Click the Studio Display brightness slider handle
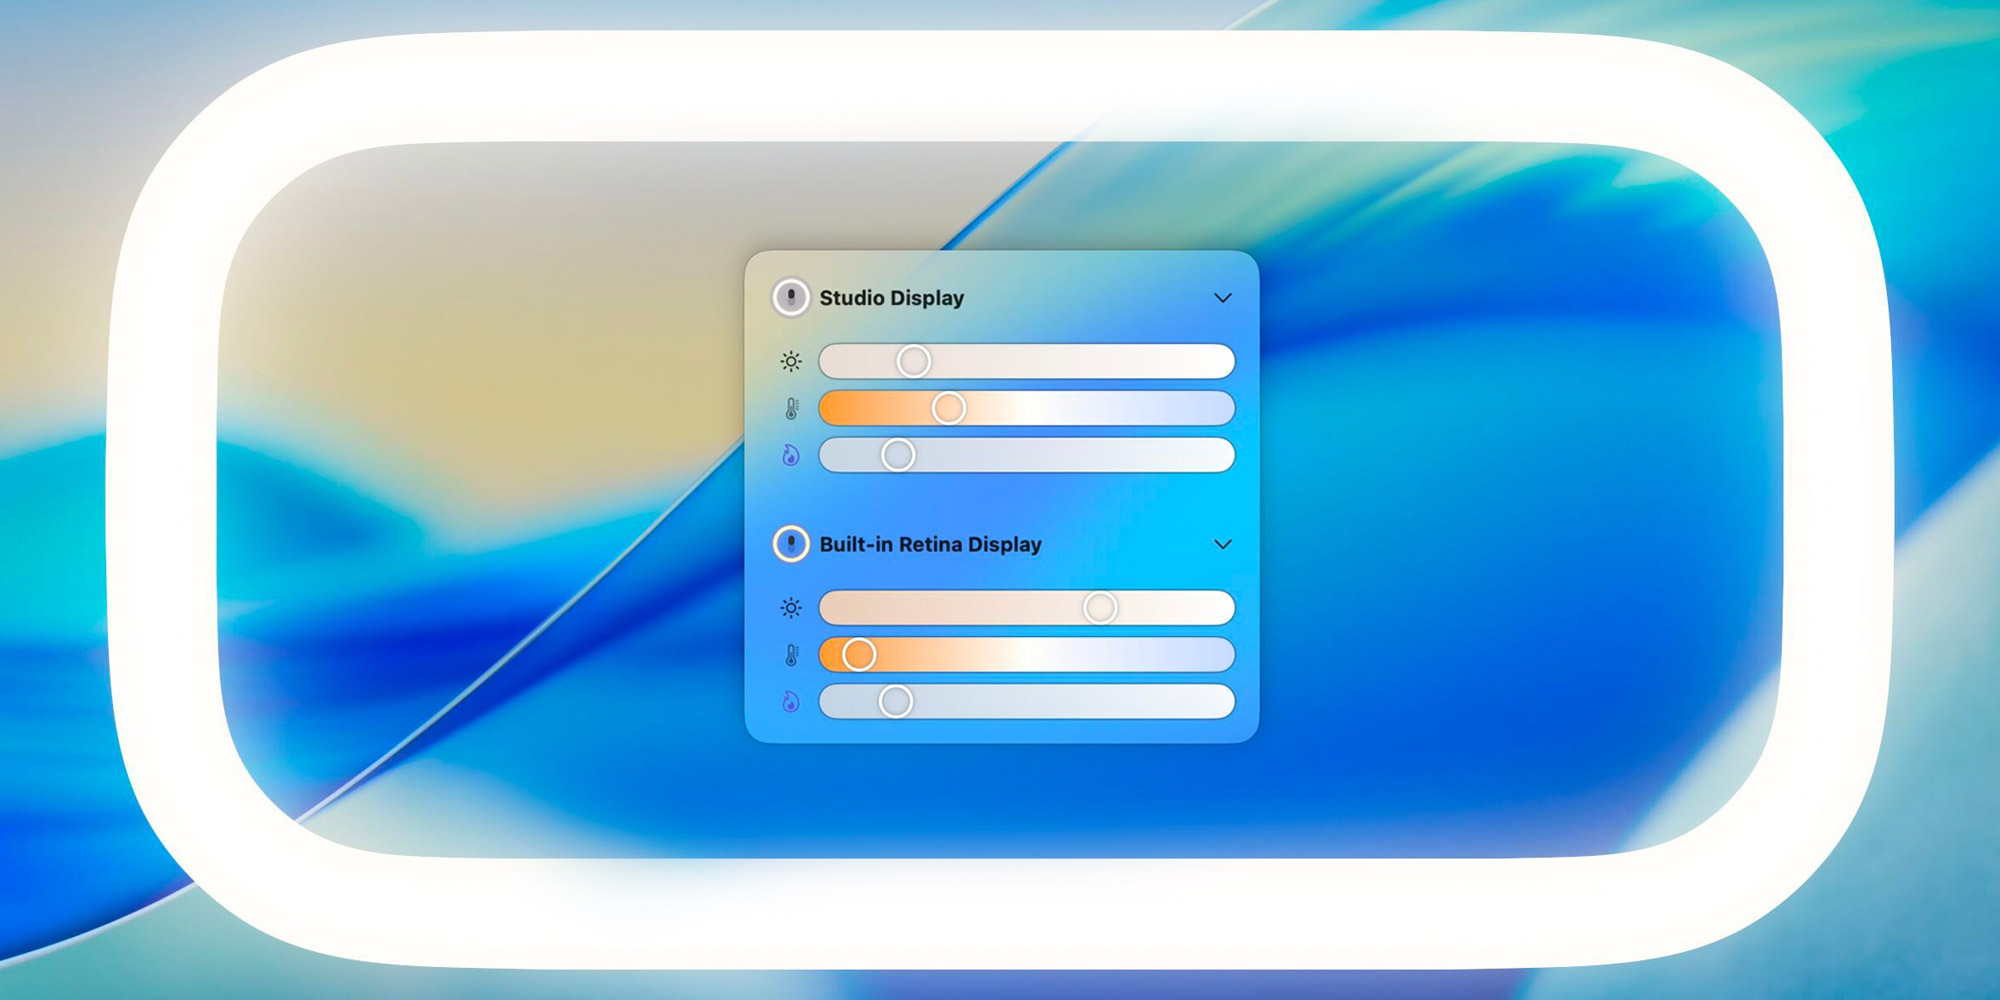The height and width of the screenshot is (1000, 2000). click(x=913, y=362)
